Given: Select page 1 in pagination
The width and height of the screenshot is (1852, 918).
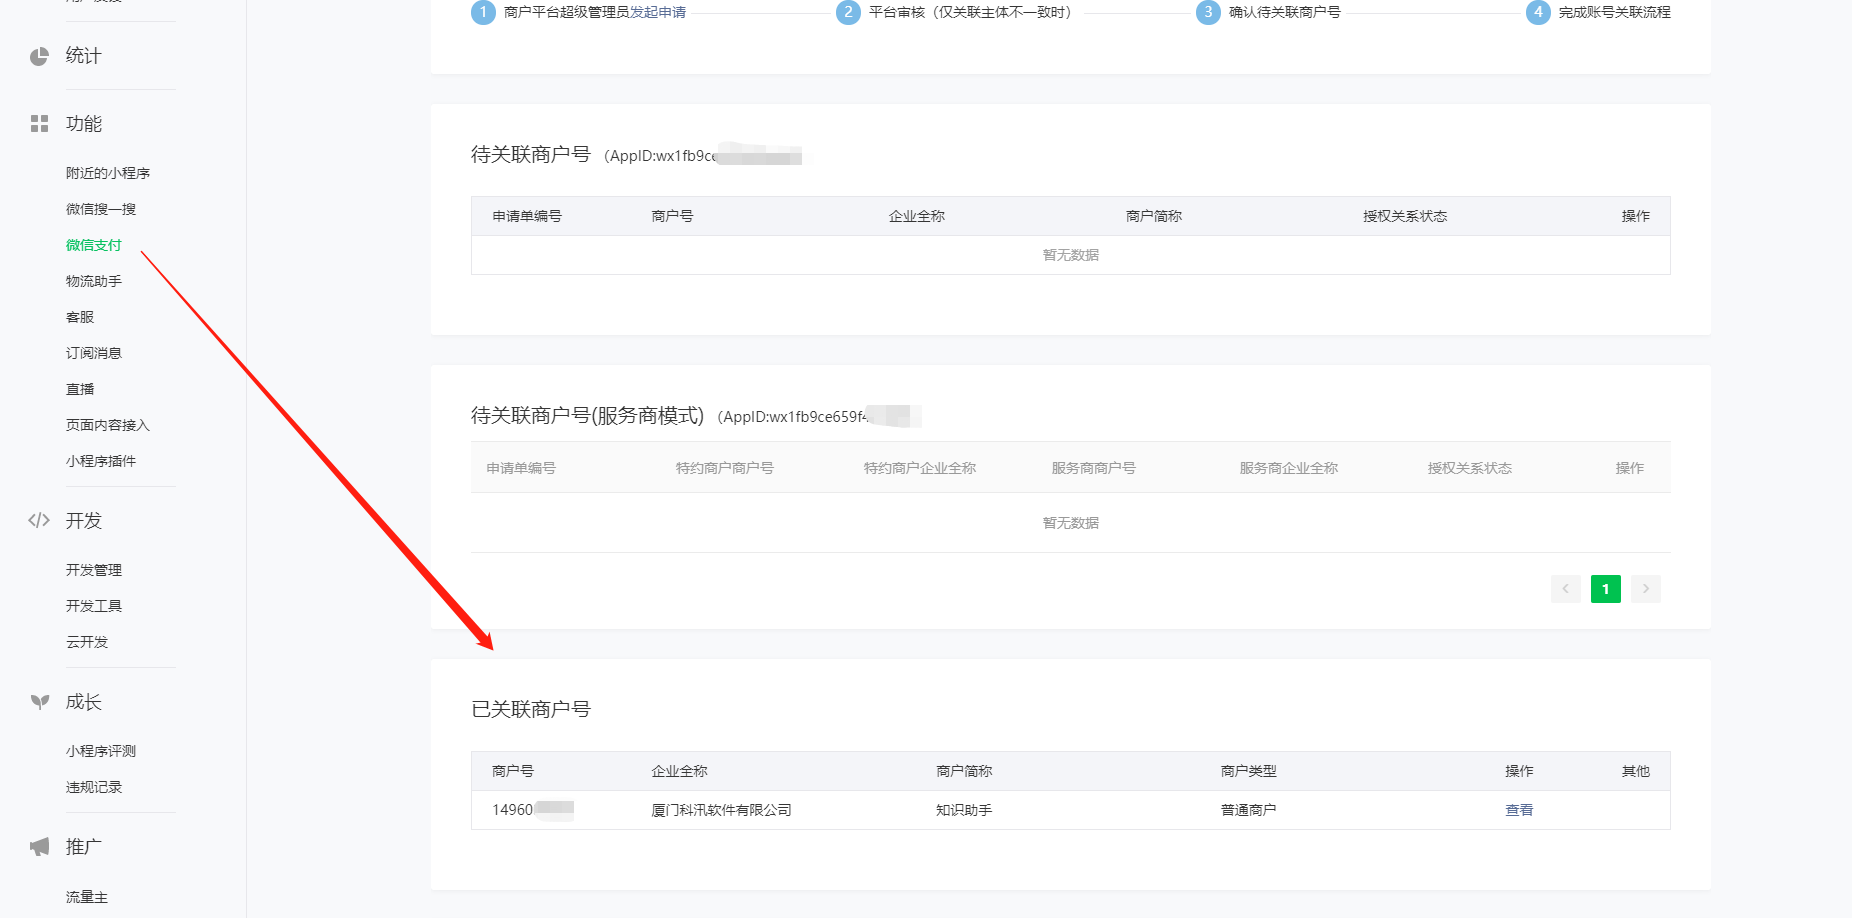Looking at the screenshot, I should point(1606,589).
